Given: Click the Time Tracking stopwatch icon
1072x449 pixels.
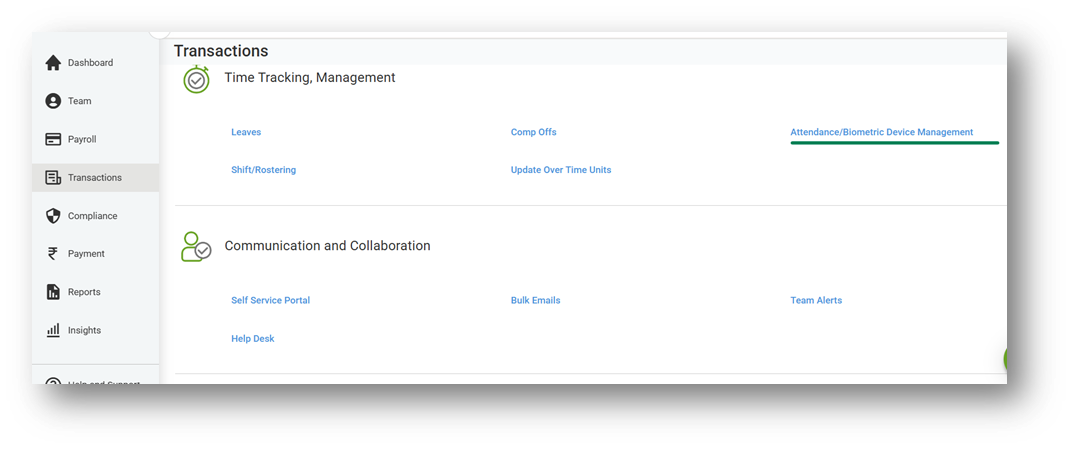Looking at the screenshot, I should pos(196,79).
